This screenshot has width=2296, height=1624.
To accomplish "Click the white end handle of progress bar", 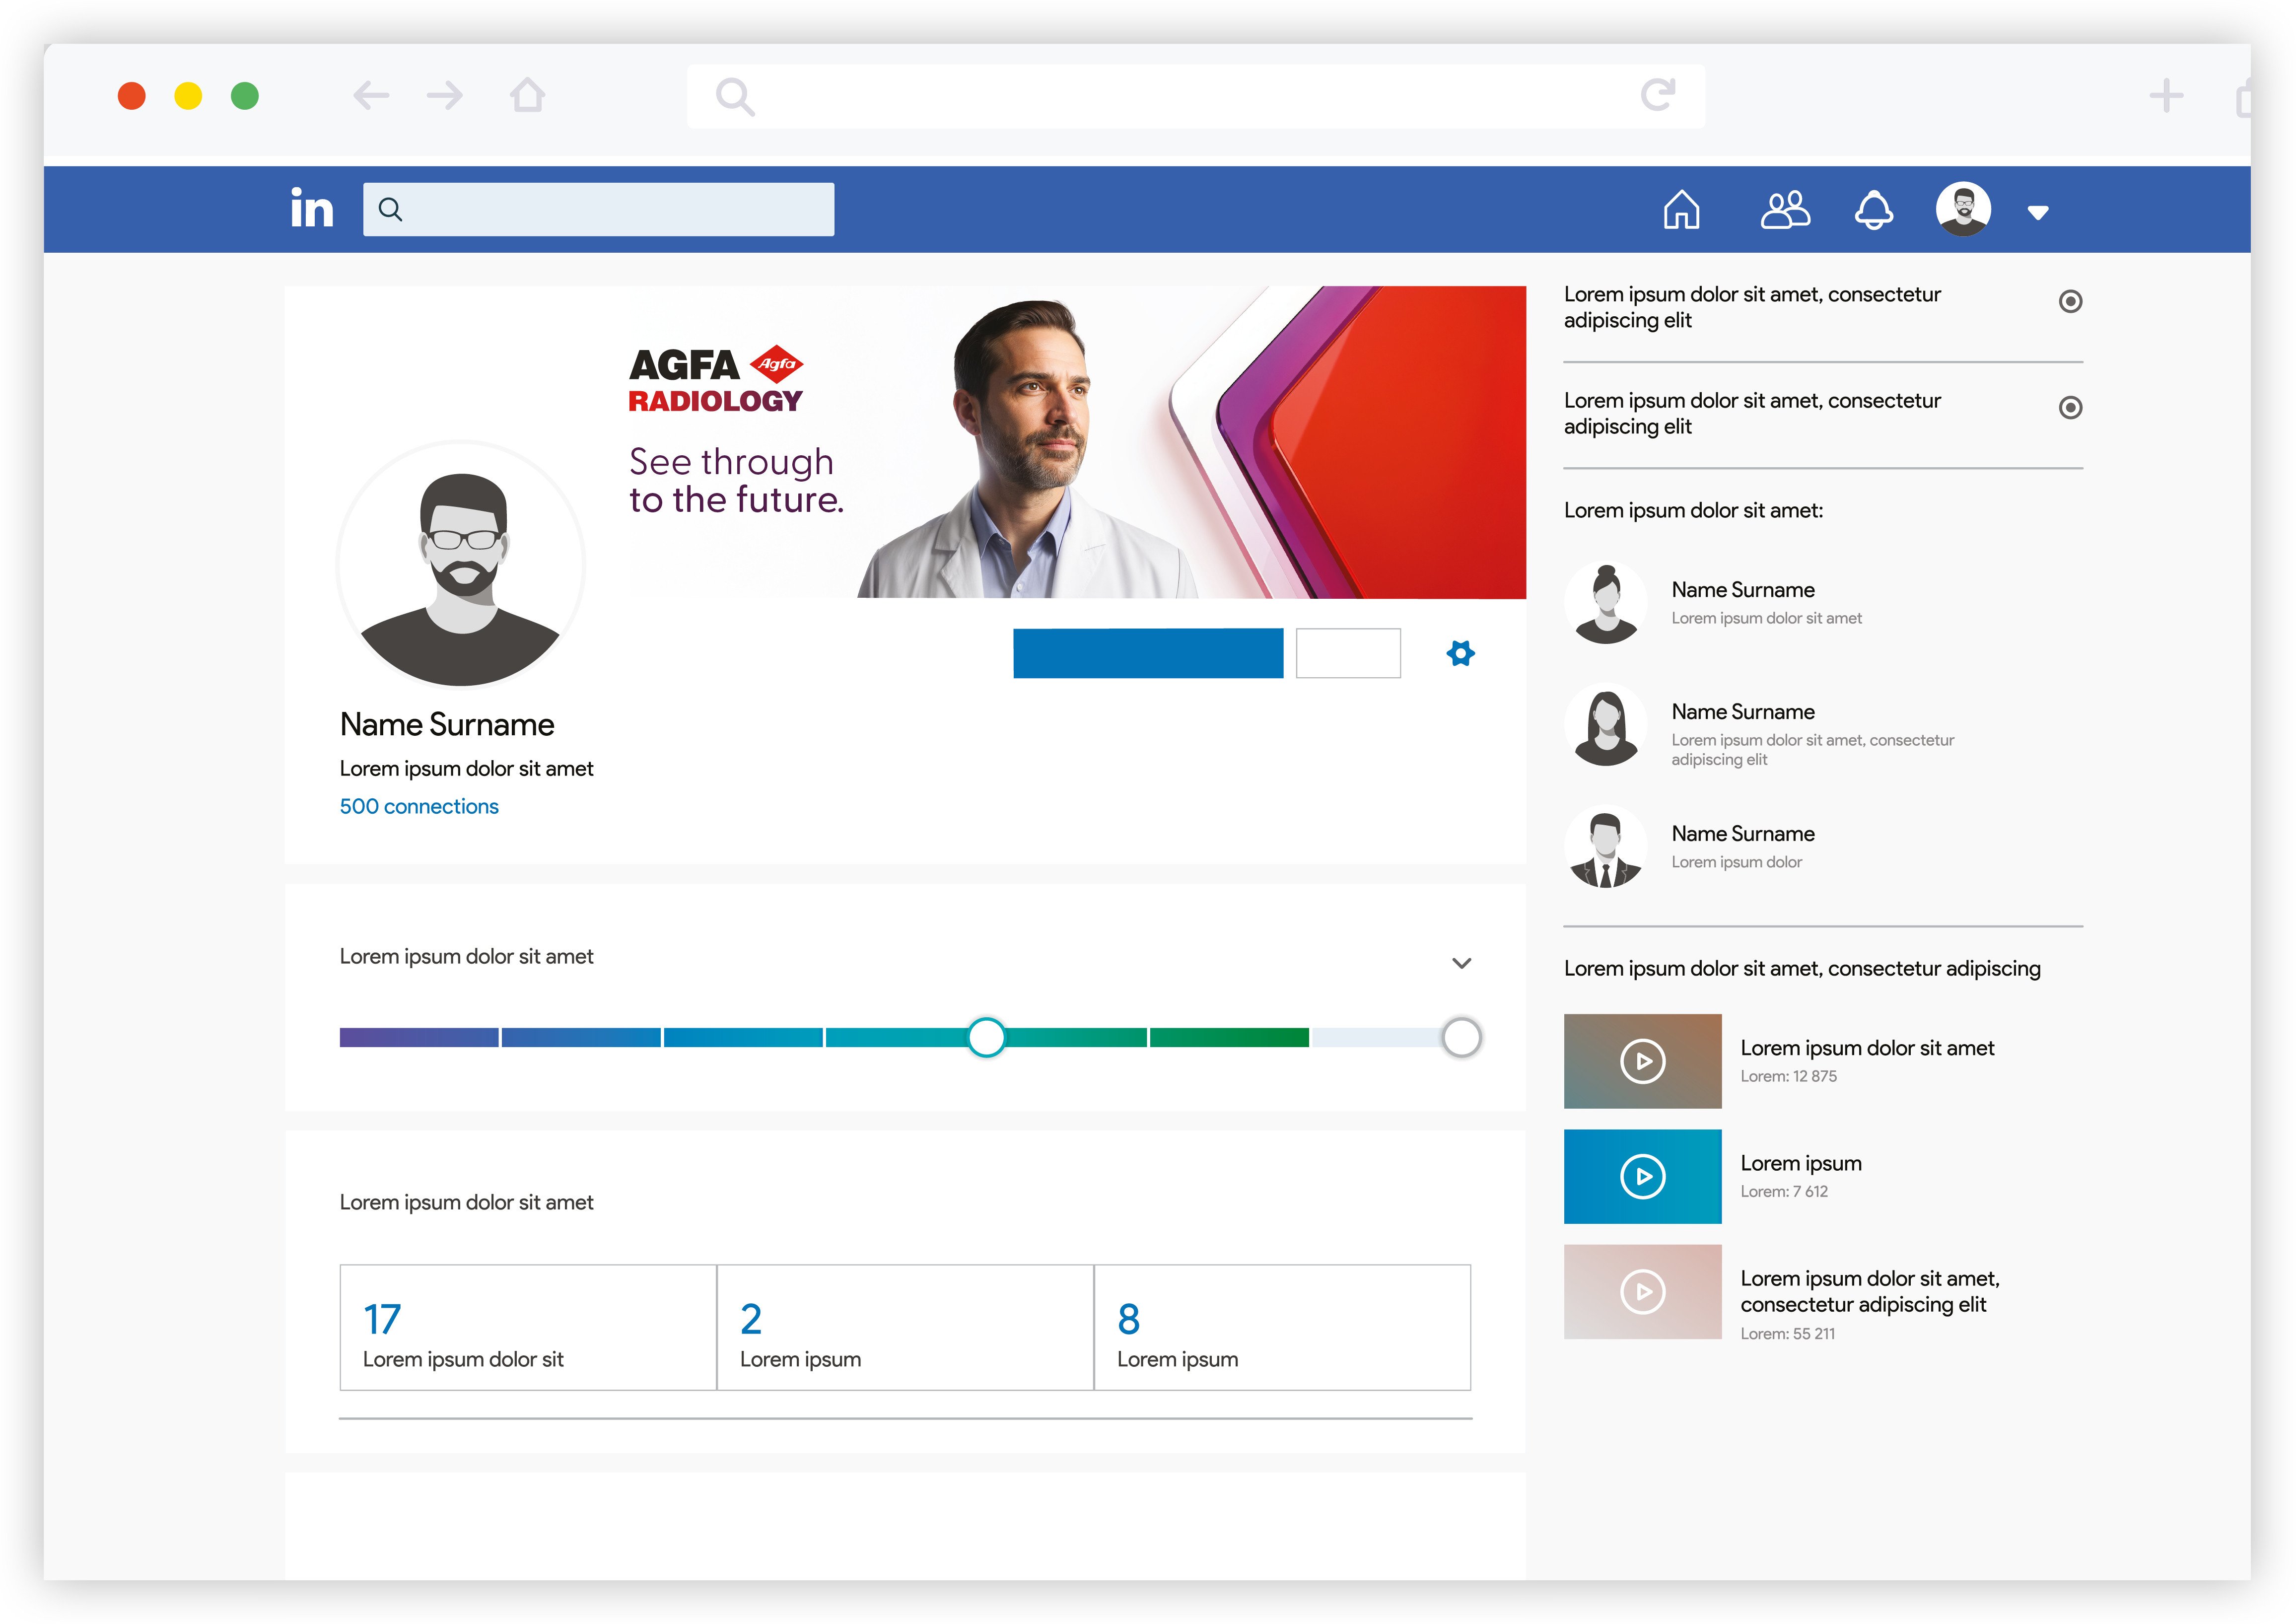I will (x=1461, y=1037).
